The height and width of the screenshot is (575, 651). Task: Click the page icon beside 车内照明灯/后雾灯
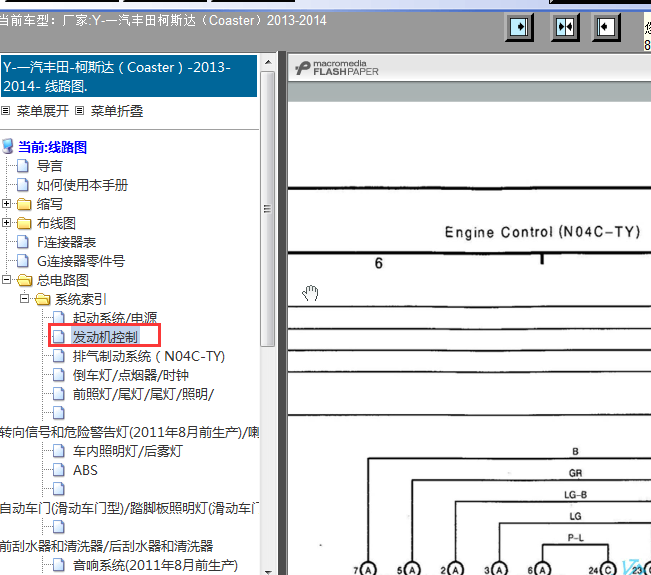coord(59,451)
